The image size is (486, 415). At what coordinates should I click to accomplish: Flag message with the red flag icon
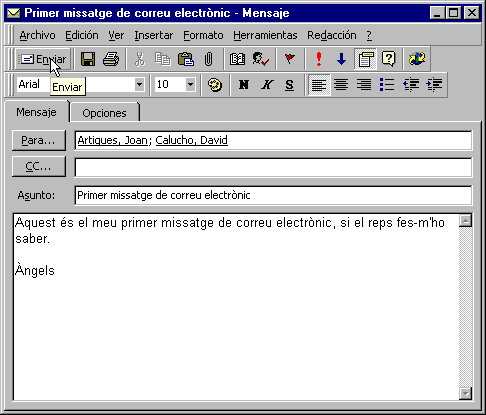[x=289, y=59]
